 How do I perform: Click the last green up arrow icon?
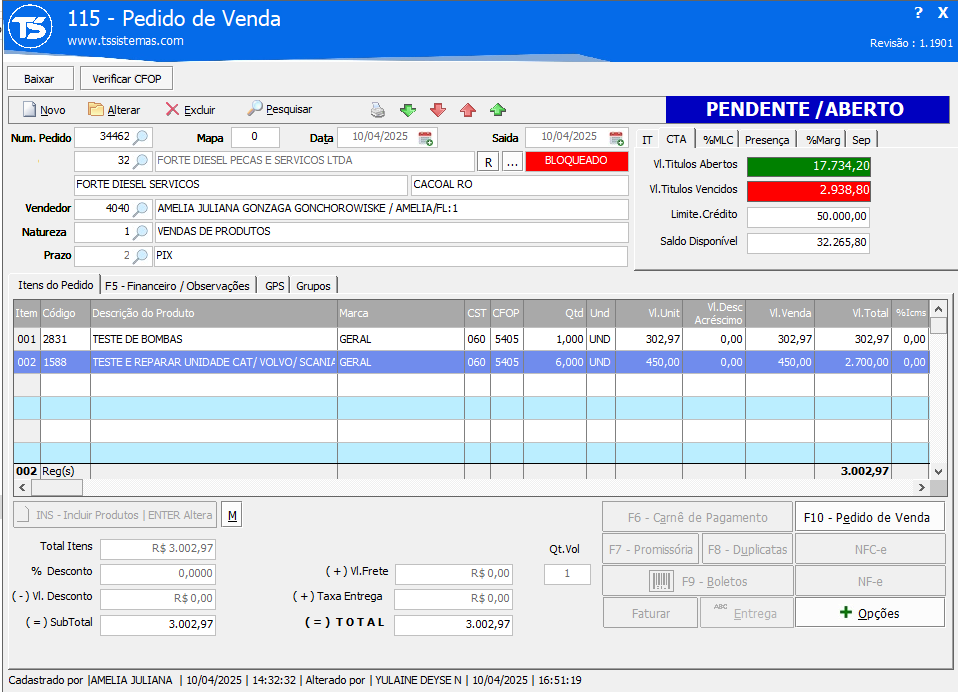(498, 110)
